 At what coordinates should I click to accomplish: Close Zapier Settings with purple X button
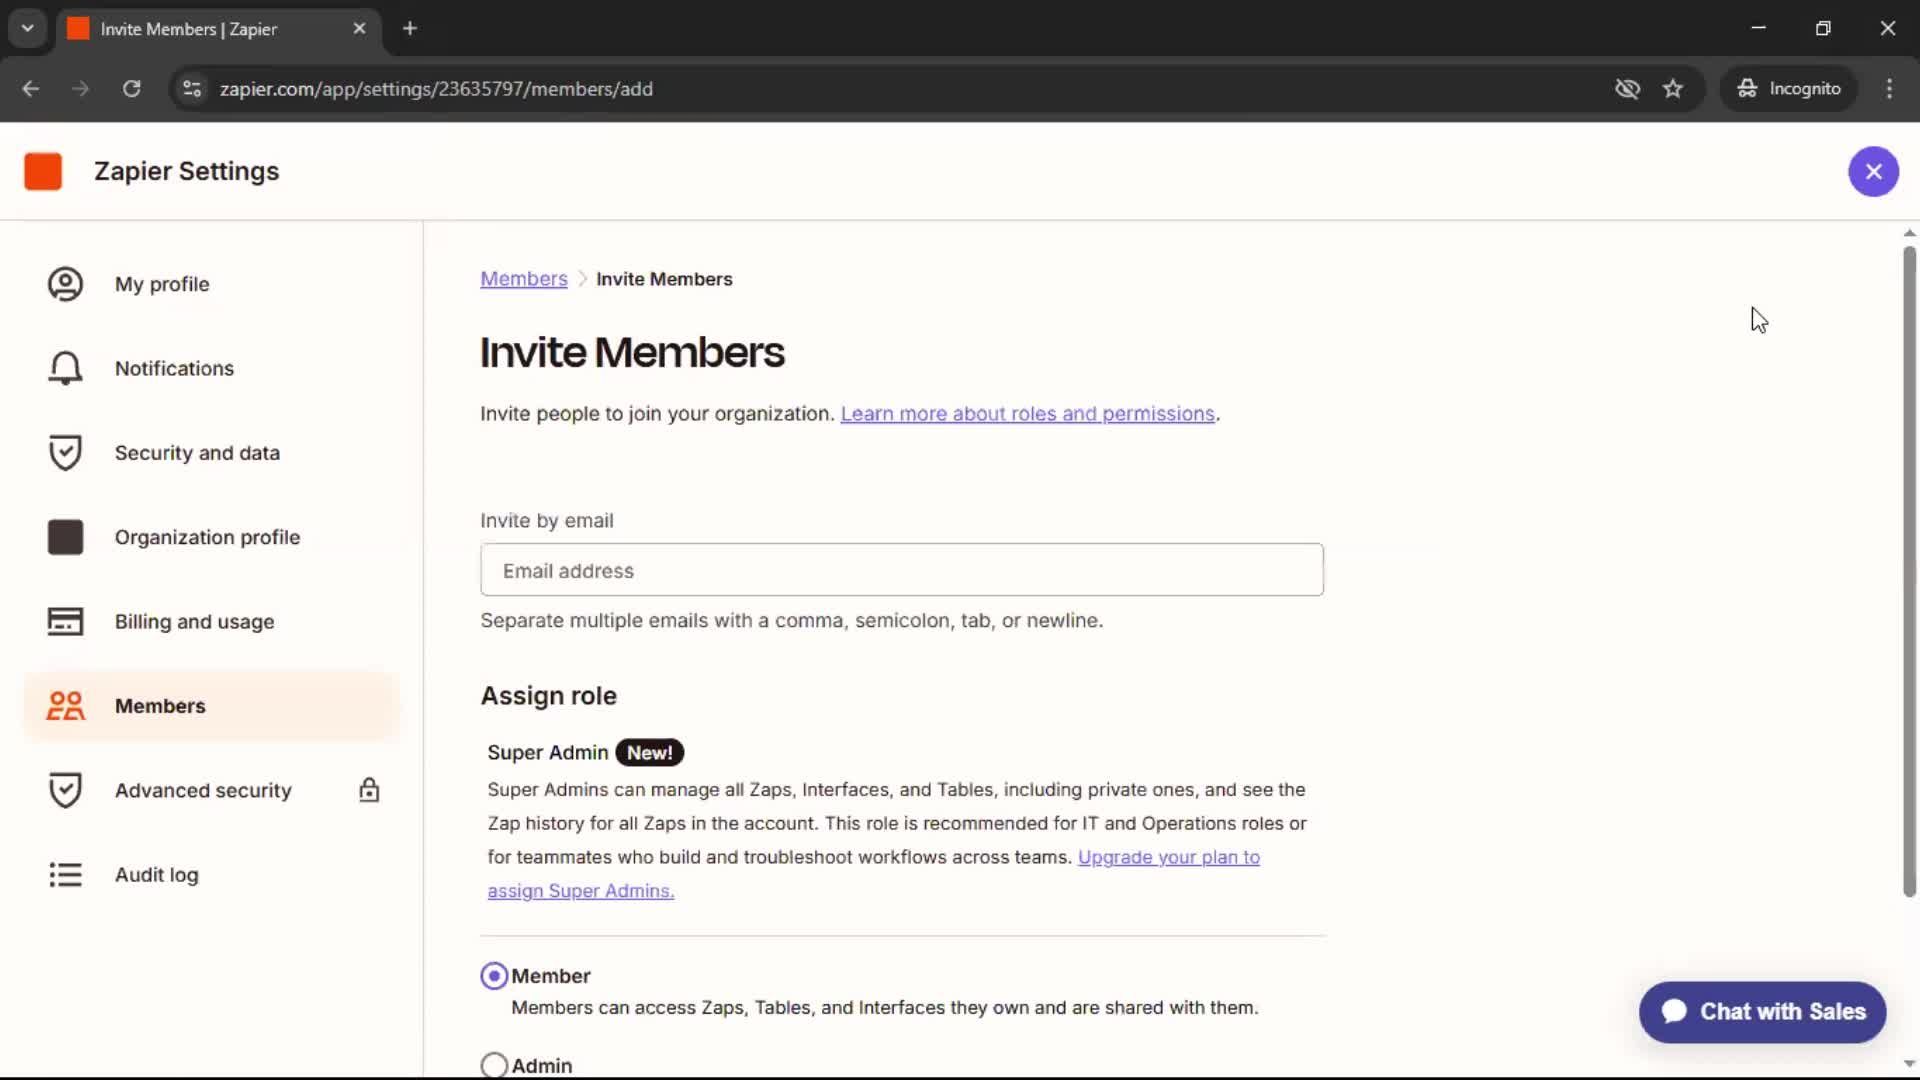pos(1873,171)
